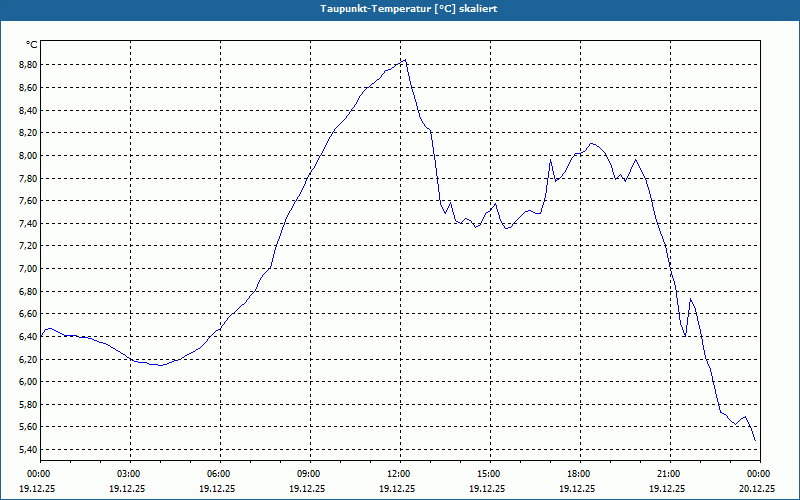Select the 6,80 y-axis label
This screenshot has width=800, height=500.
click(x=28, y=291)
